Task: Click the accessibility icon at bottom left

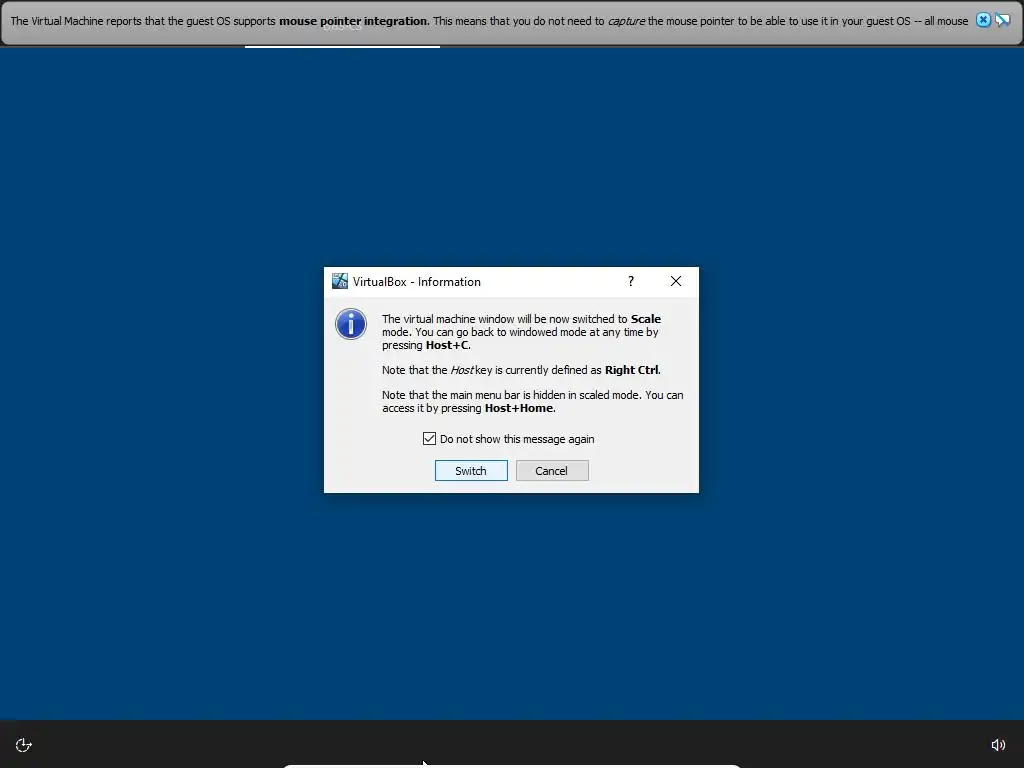Action: pyautogui.click(x=24, y=745)
